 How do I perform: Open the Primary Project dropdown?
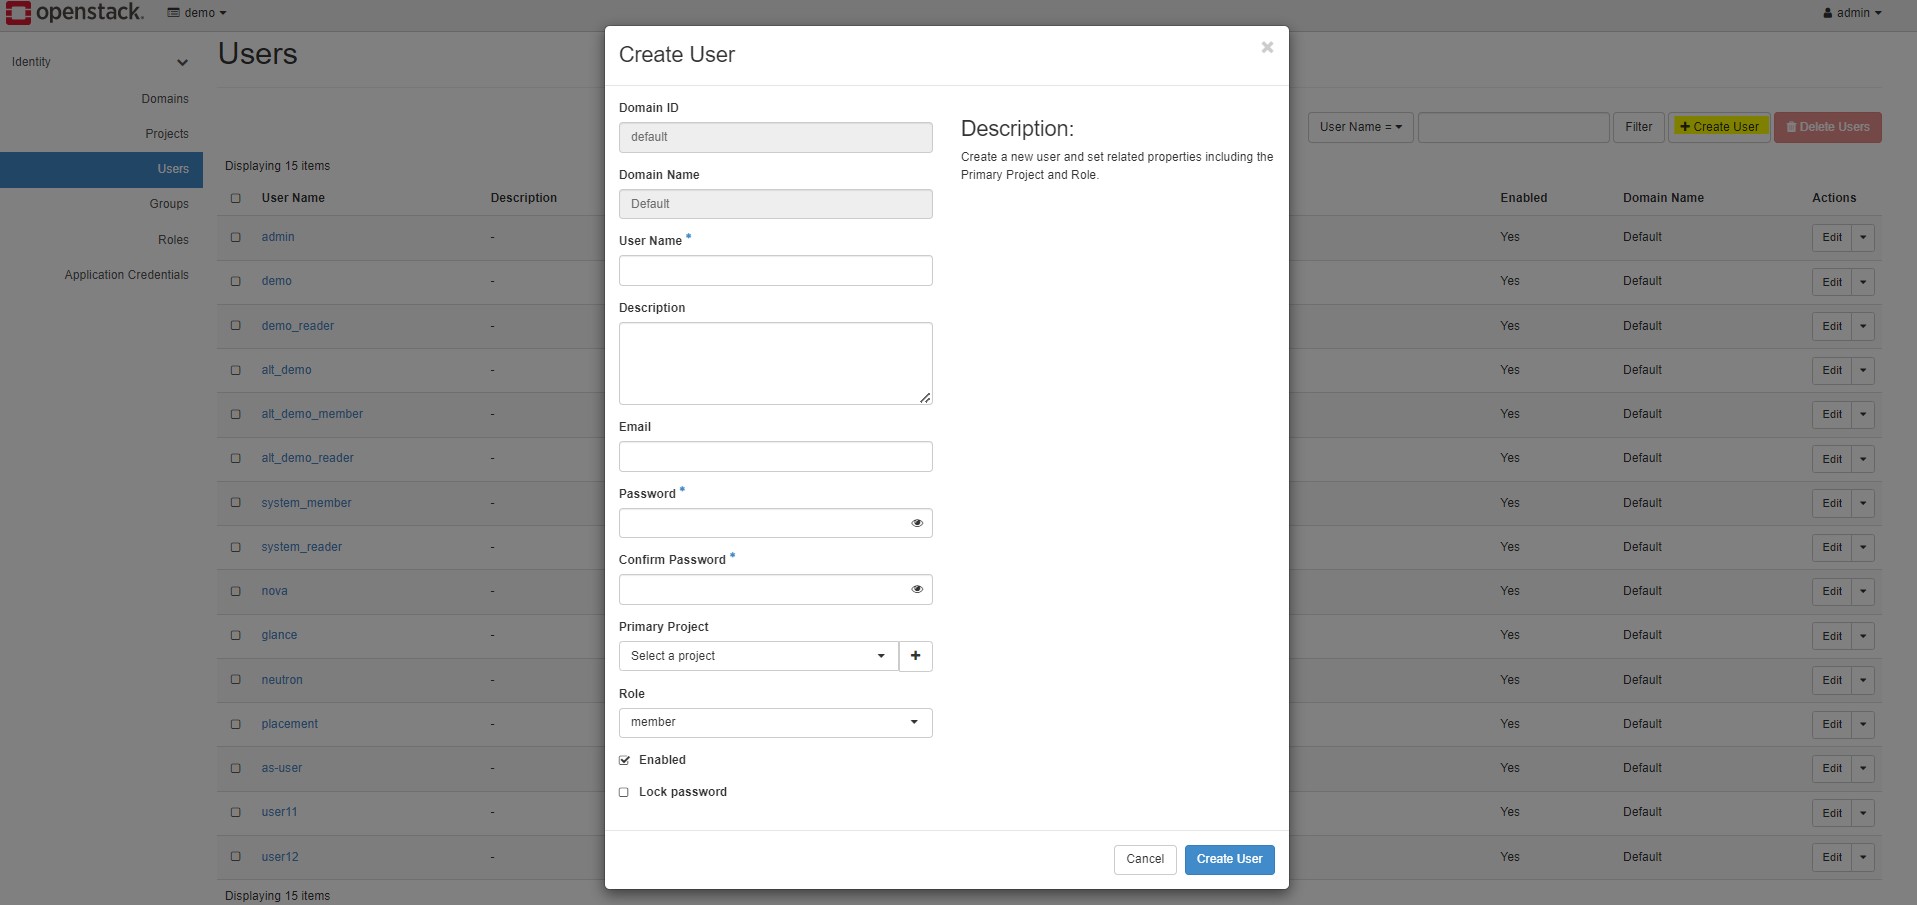[758, 656]
